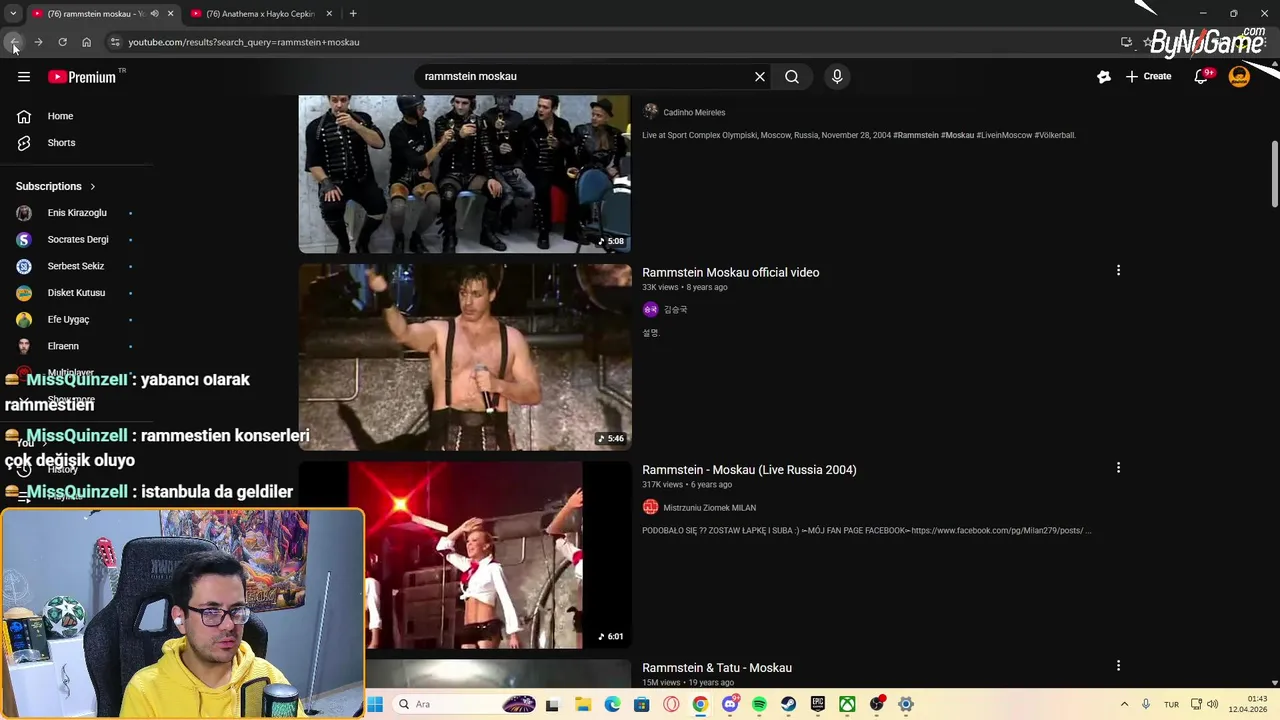The width and height of the screenshot is (1280, 720).
Task: Open a new browser tab
Action: pyautogui.click(x=353, y=14)
